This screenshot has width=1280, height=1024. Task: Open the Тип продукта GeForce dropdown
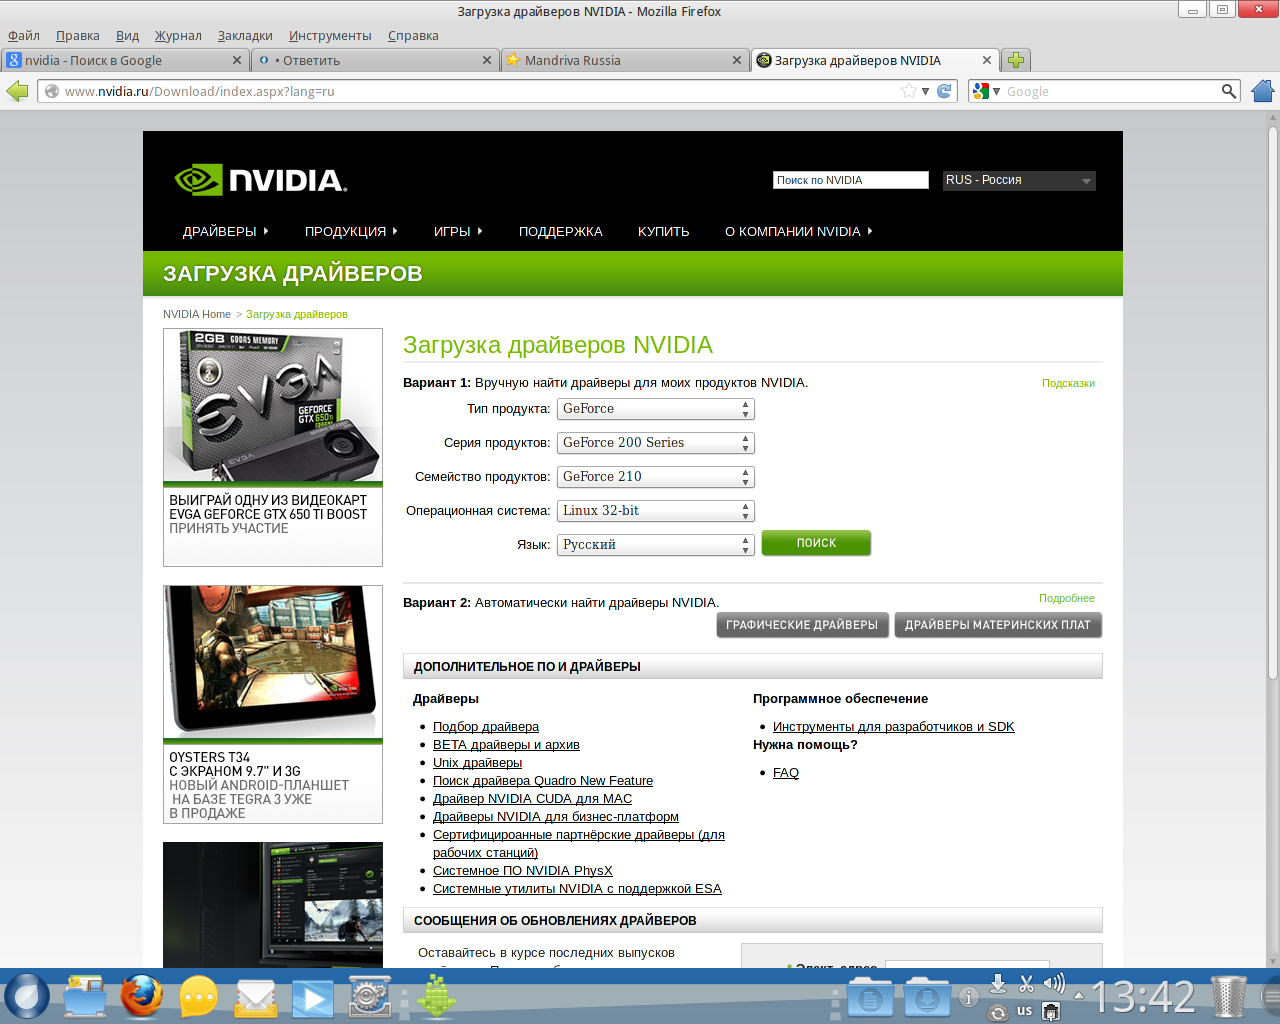655,409
